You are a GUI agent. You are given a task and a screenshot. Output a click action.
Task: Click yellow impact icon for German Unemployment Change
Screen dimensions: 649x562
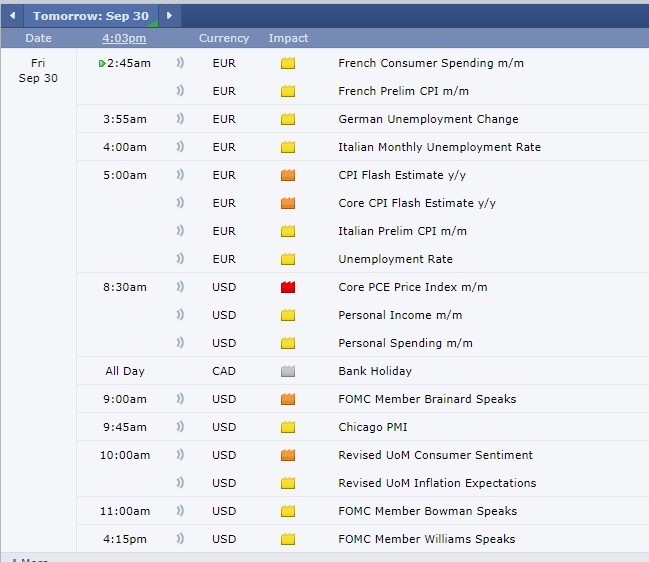pos(288,119)
